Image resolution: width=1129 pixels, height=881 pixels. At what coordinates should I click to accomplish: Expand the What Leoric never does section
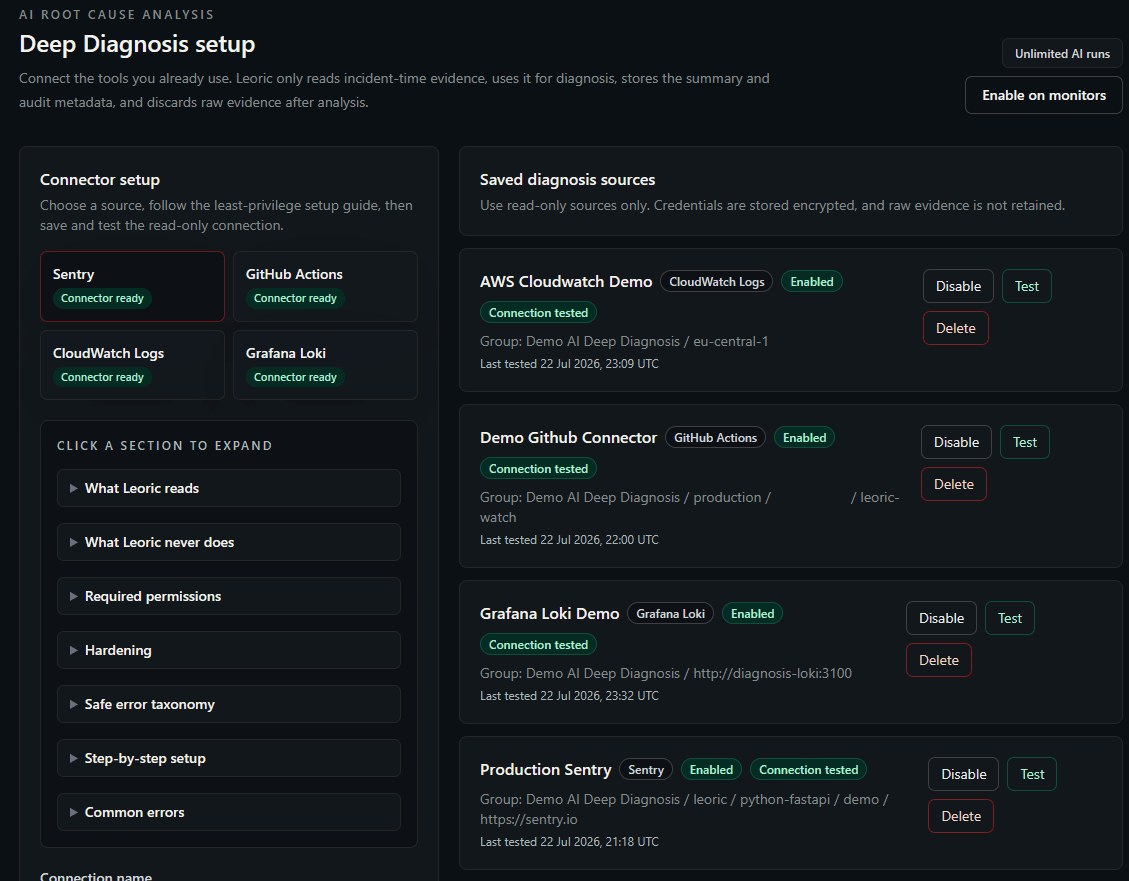click(229, 542)
